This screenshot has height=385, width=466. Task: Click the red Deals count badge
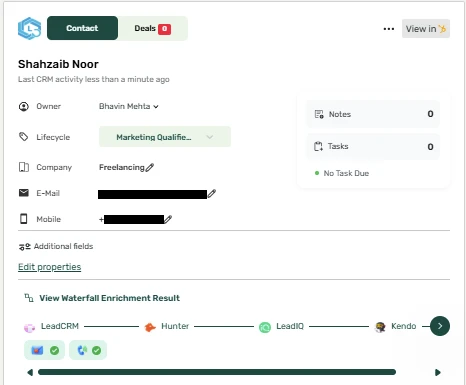click(x=164, y=29)
